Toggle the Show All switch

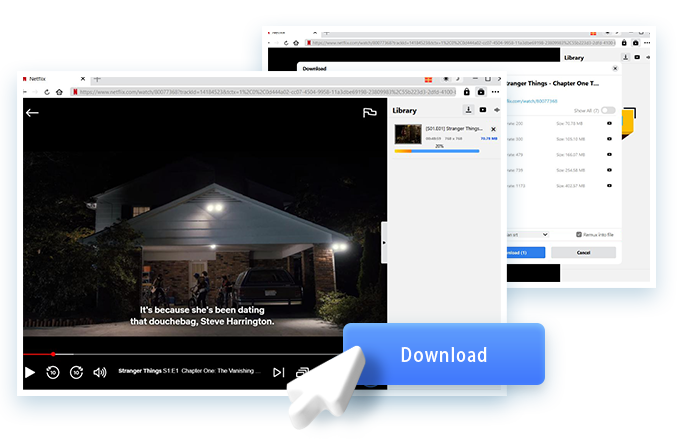608,110
